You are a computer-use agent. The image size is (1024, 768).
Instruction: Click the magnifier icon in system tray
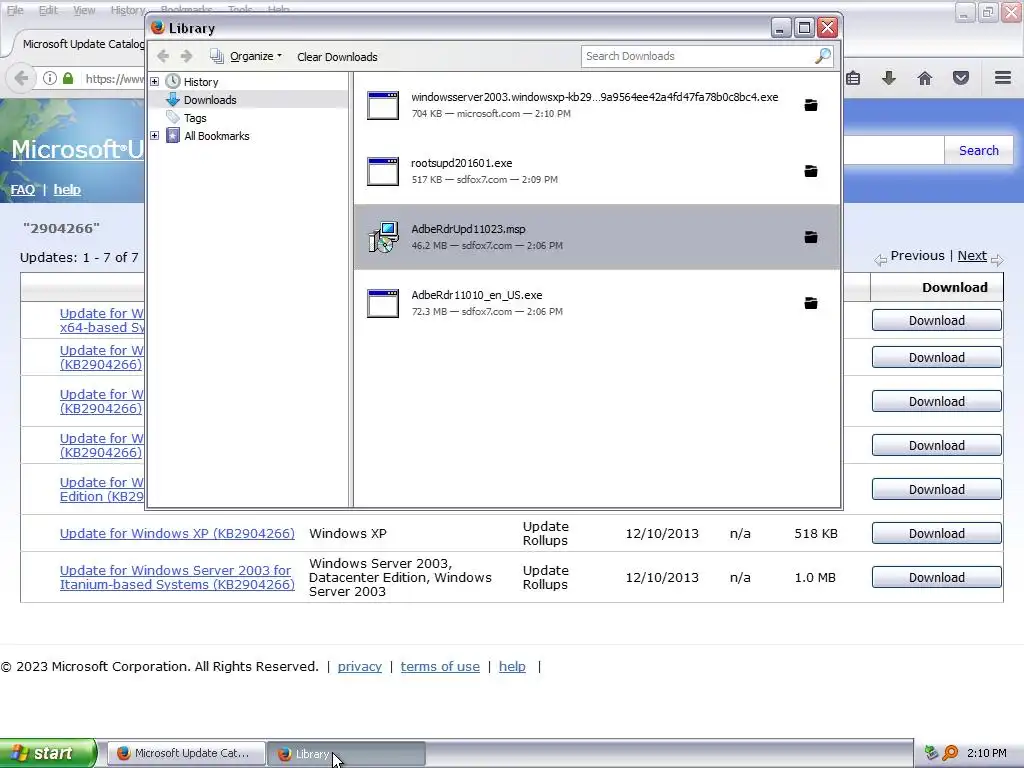coord(950,753)
